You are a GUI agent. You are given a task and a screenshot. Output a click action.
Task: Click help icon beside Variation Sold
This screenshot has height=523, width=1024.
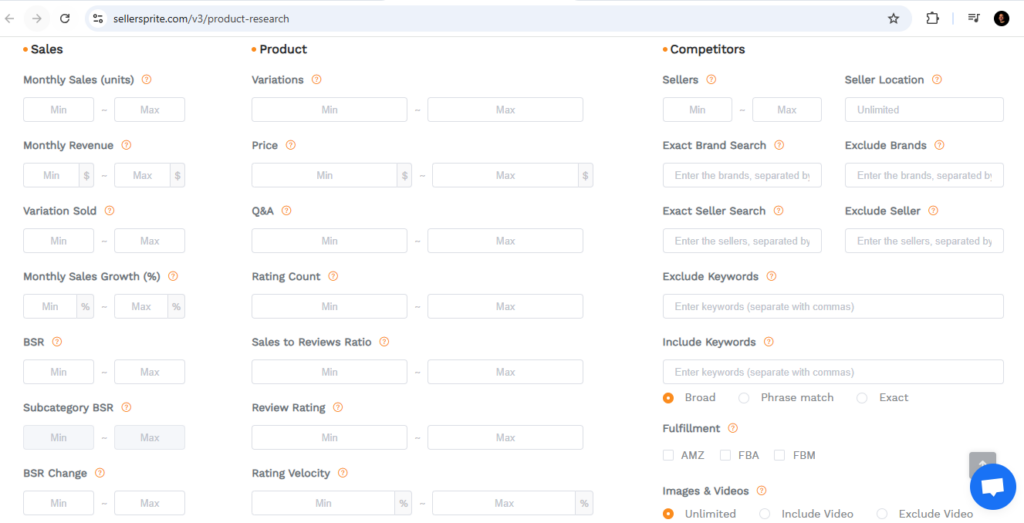109,211
